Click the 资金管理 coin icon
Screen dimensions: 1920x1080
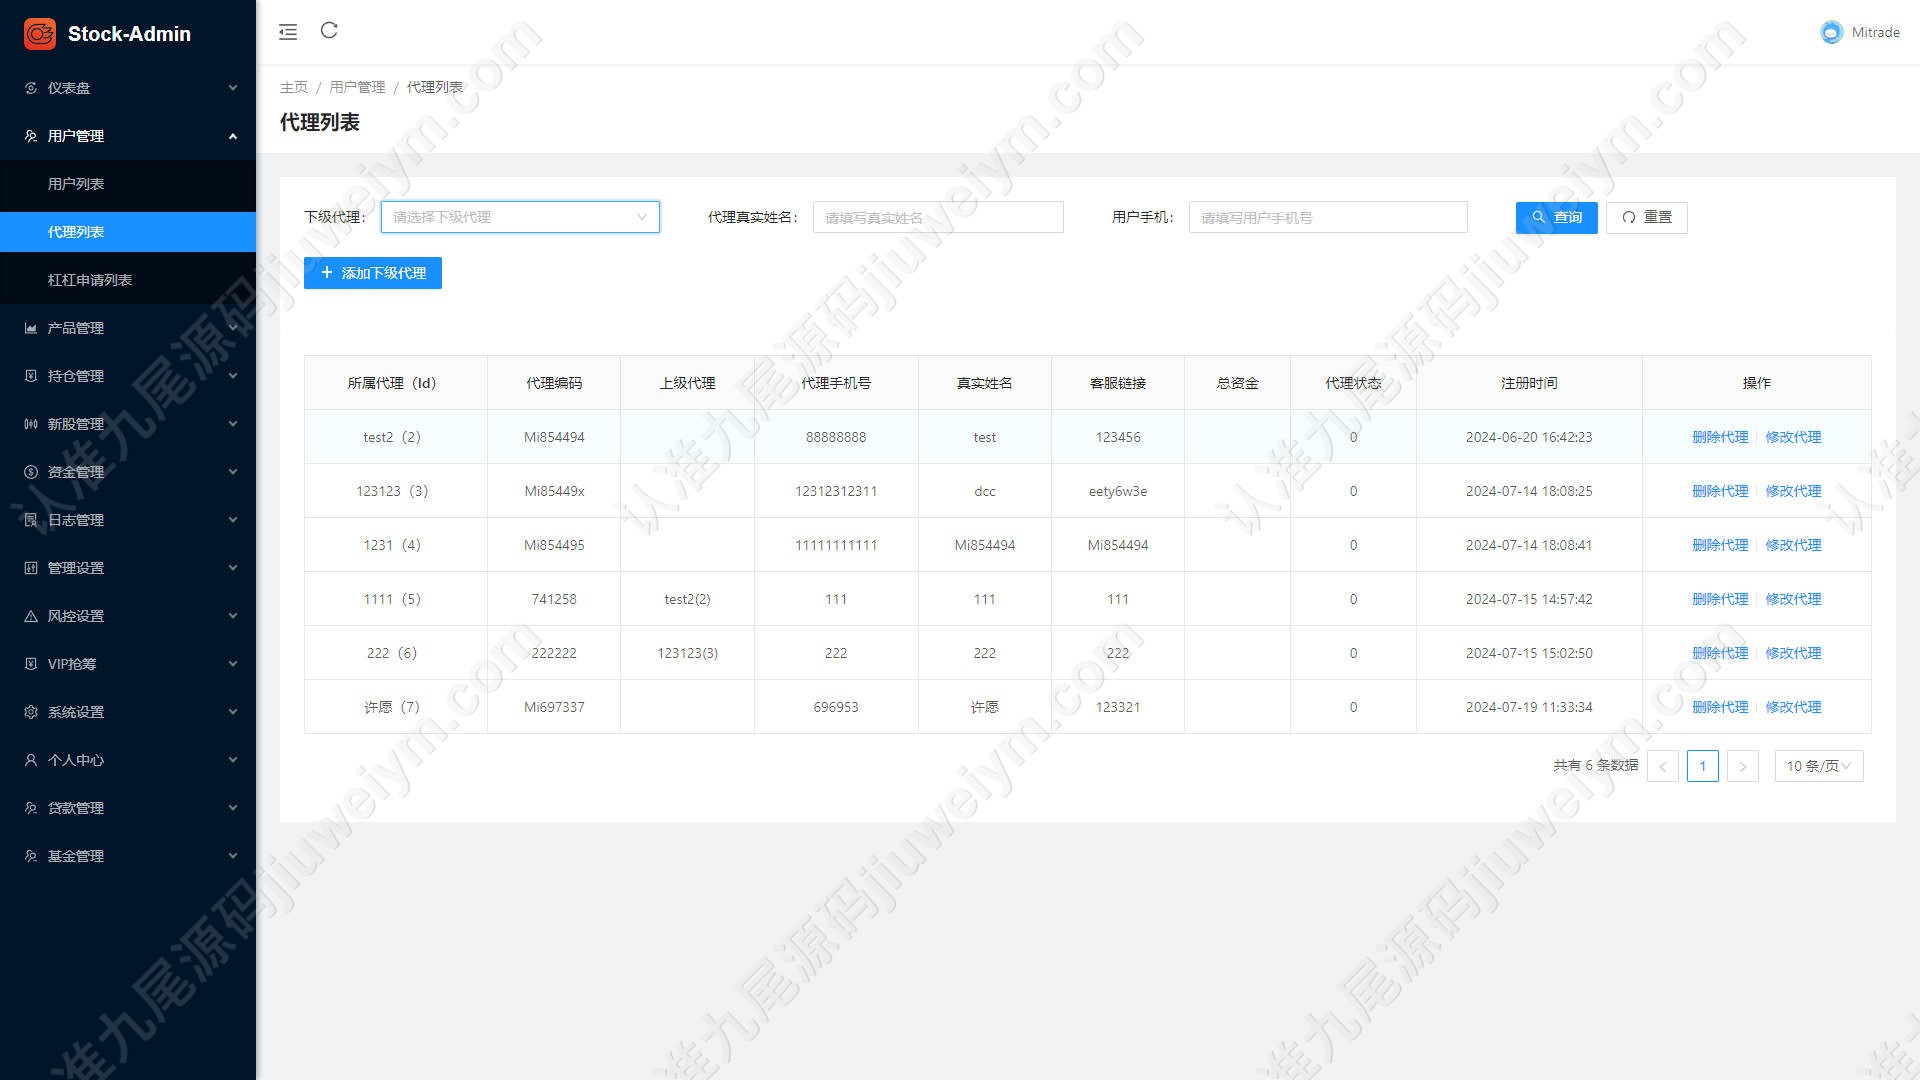tap(31, 472)
